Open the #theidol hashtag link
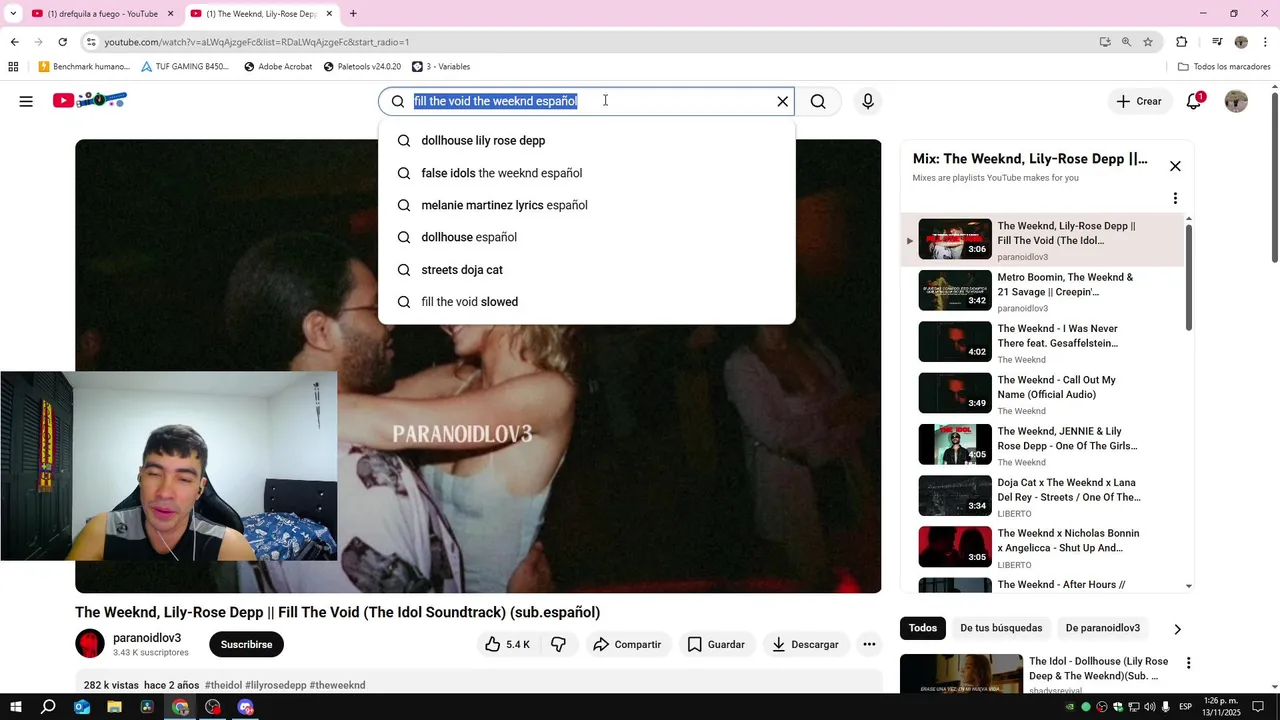 223,685
